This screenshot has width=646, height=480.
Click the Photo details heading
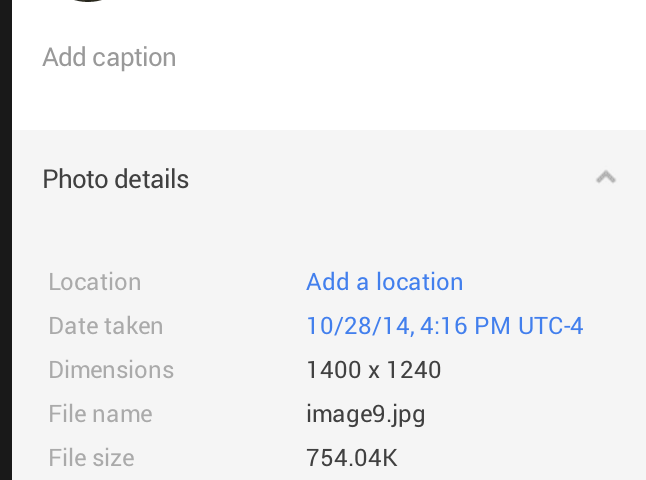(x=116, y=179)
